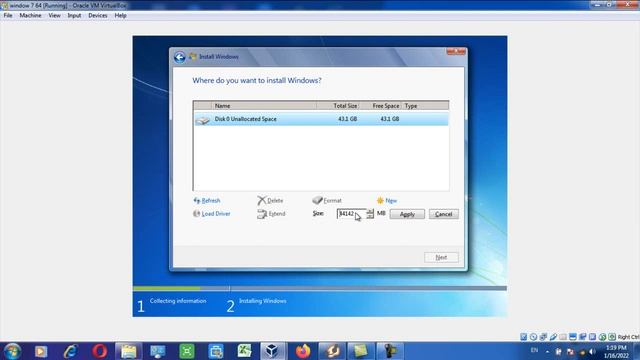Click the hard disk activity status icon

[x=524, y=337]
